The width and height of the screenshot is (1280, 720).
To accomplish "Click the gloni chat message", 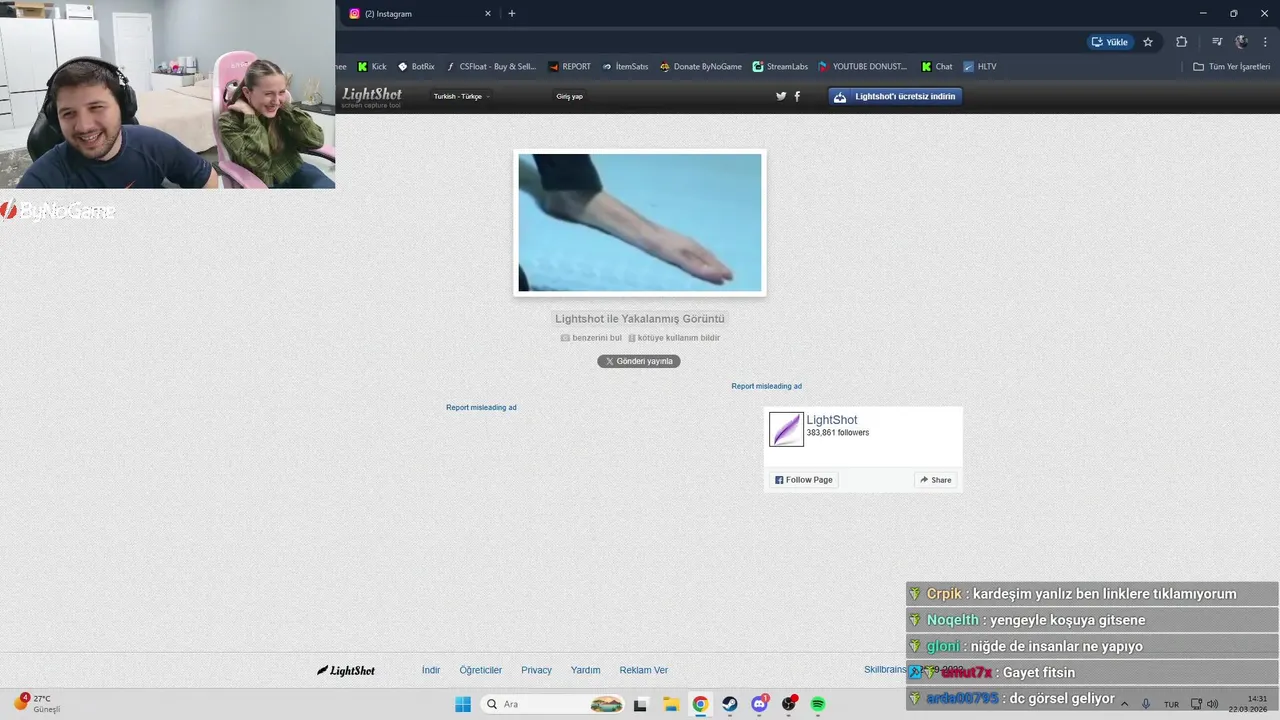I will [x=1092, y=646].
